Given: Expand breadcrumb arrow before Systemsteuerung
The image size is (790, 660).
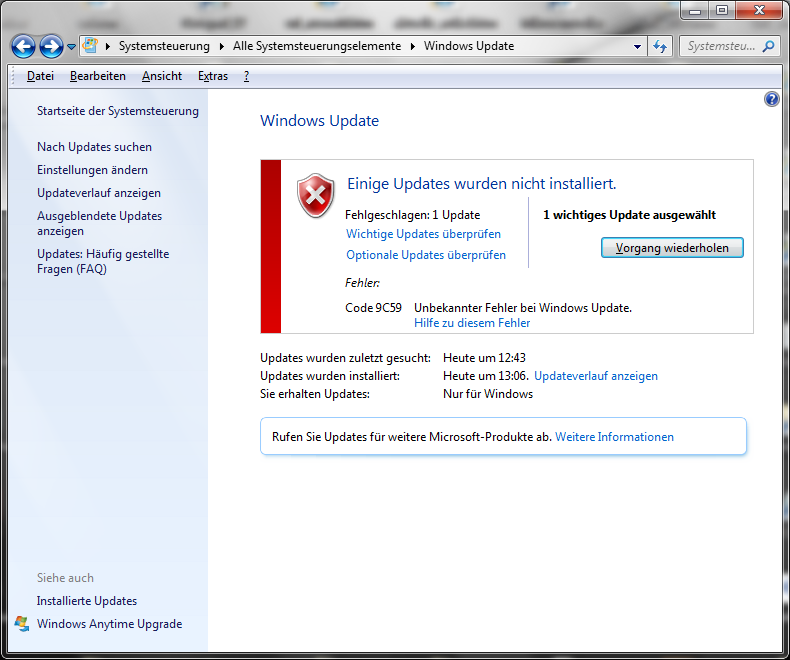Looking at the screenshot, I should pyautogui.click(x=108, y=46).
